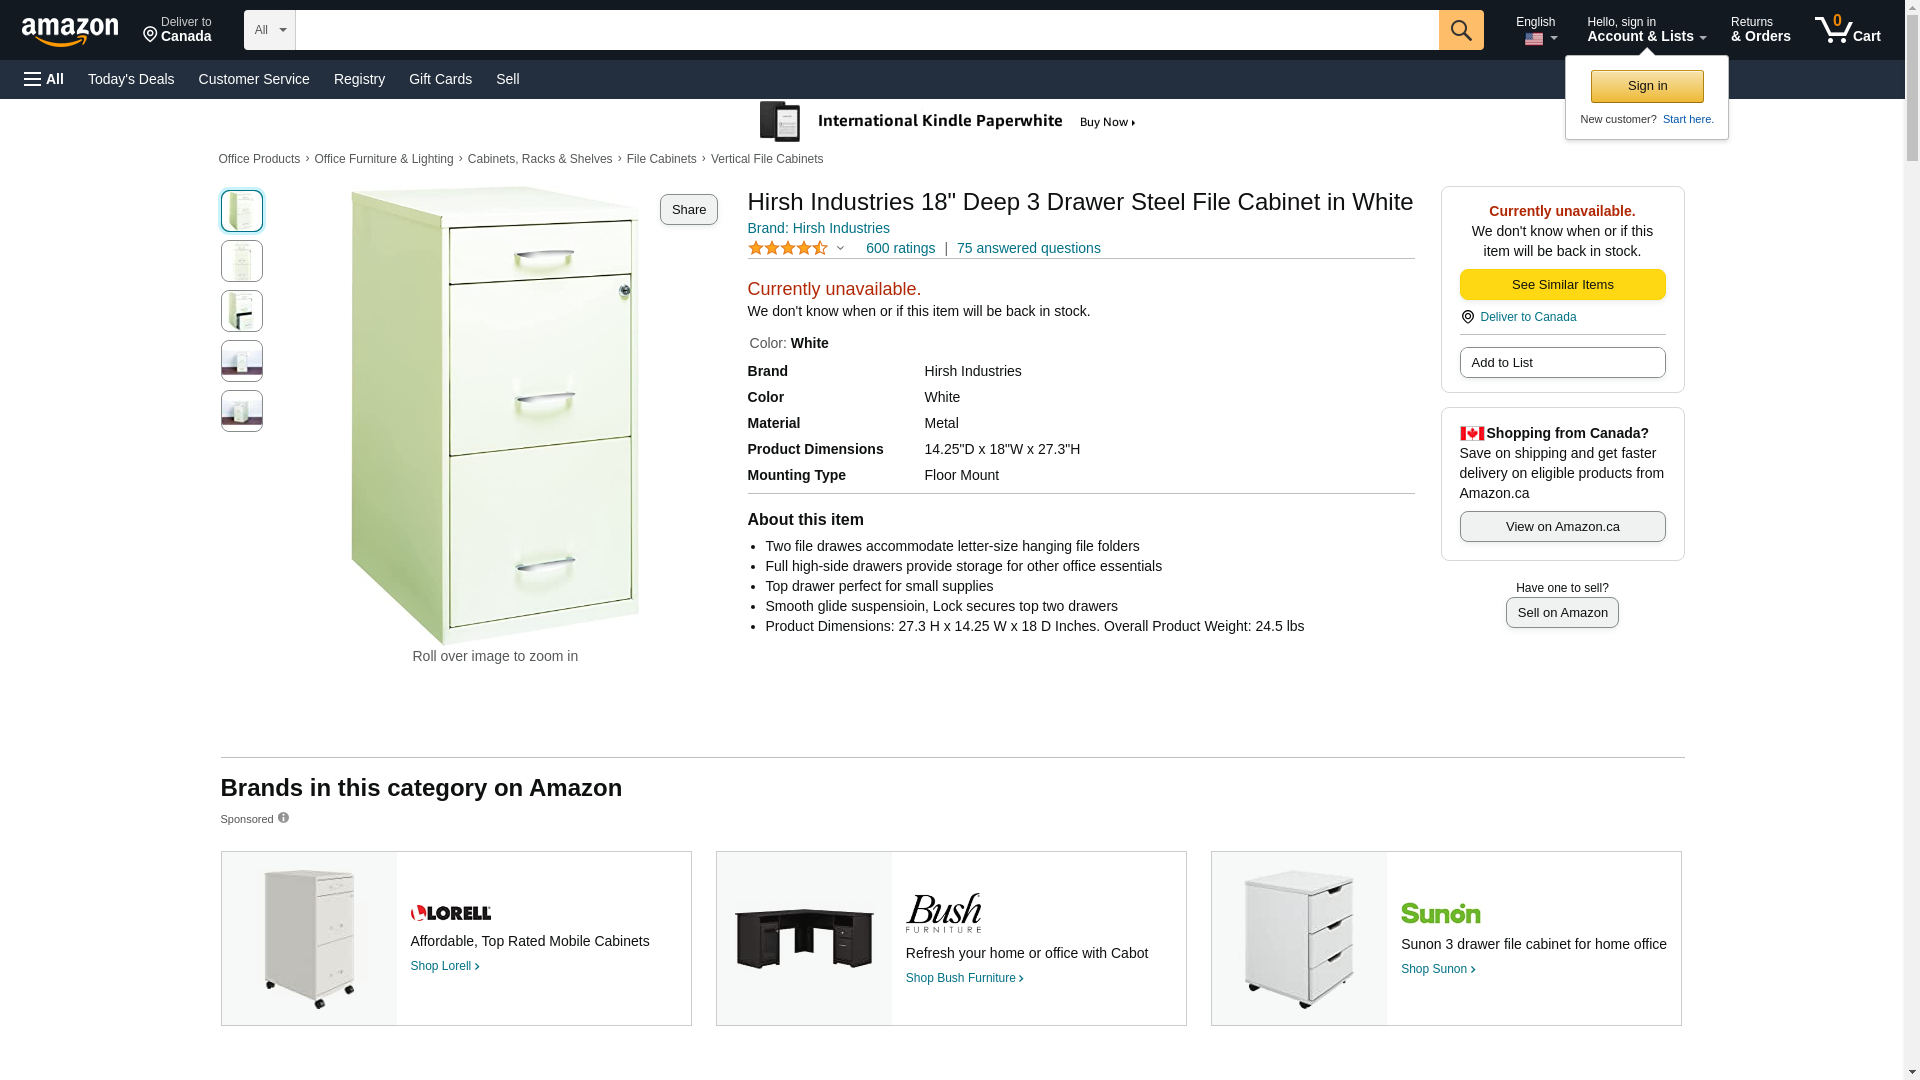1920x1080 pixels.
Task: Open the All hamburger menu
Action: [44, 79]
